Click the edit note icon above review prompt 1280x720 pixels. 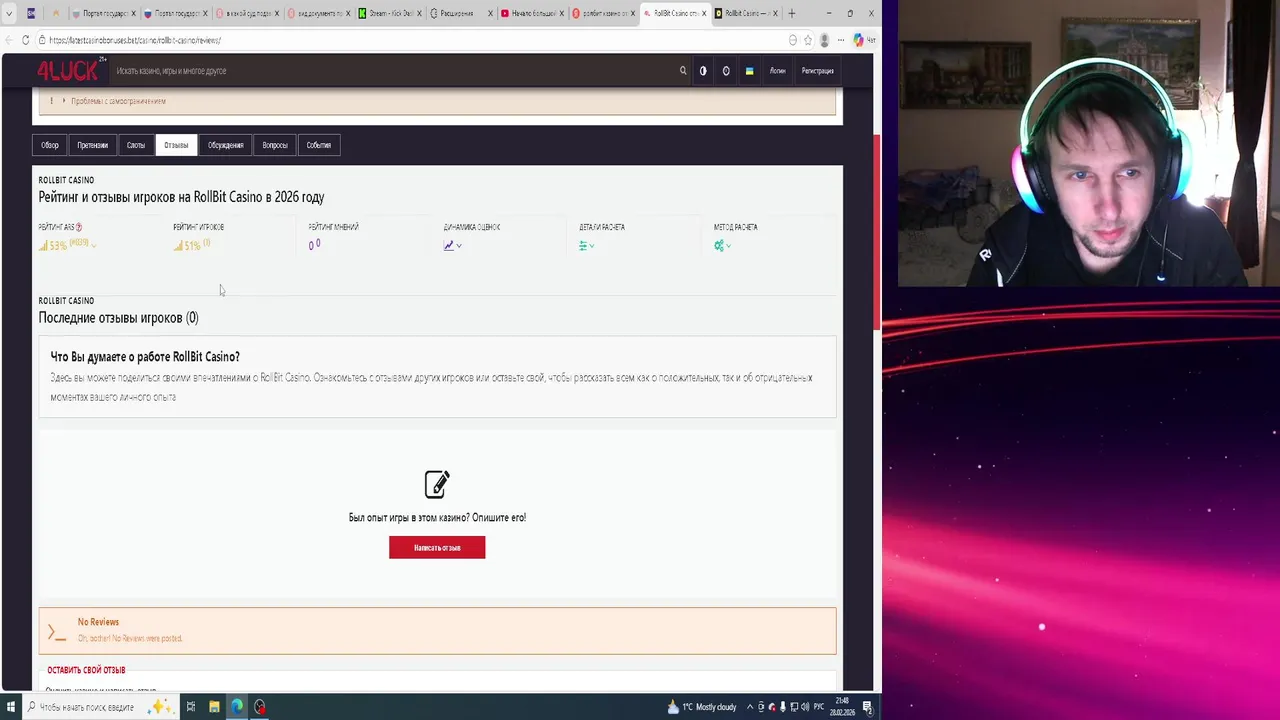[x=437, y=484]
